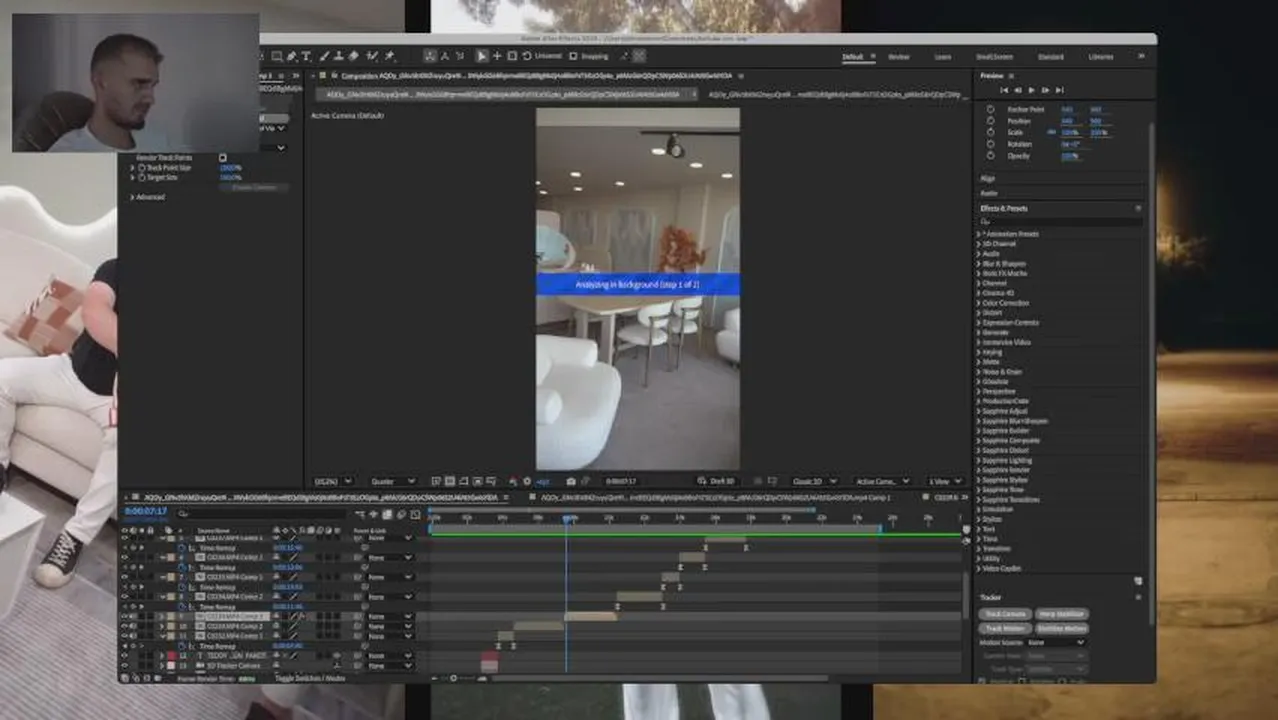1278x720 pixels.
Task: Click the timeline current time display 0:00:07:17
Action: click(146, 511)
